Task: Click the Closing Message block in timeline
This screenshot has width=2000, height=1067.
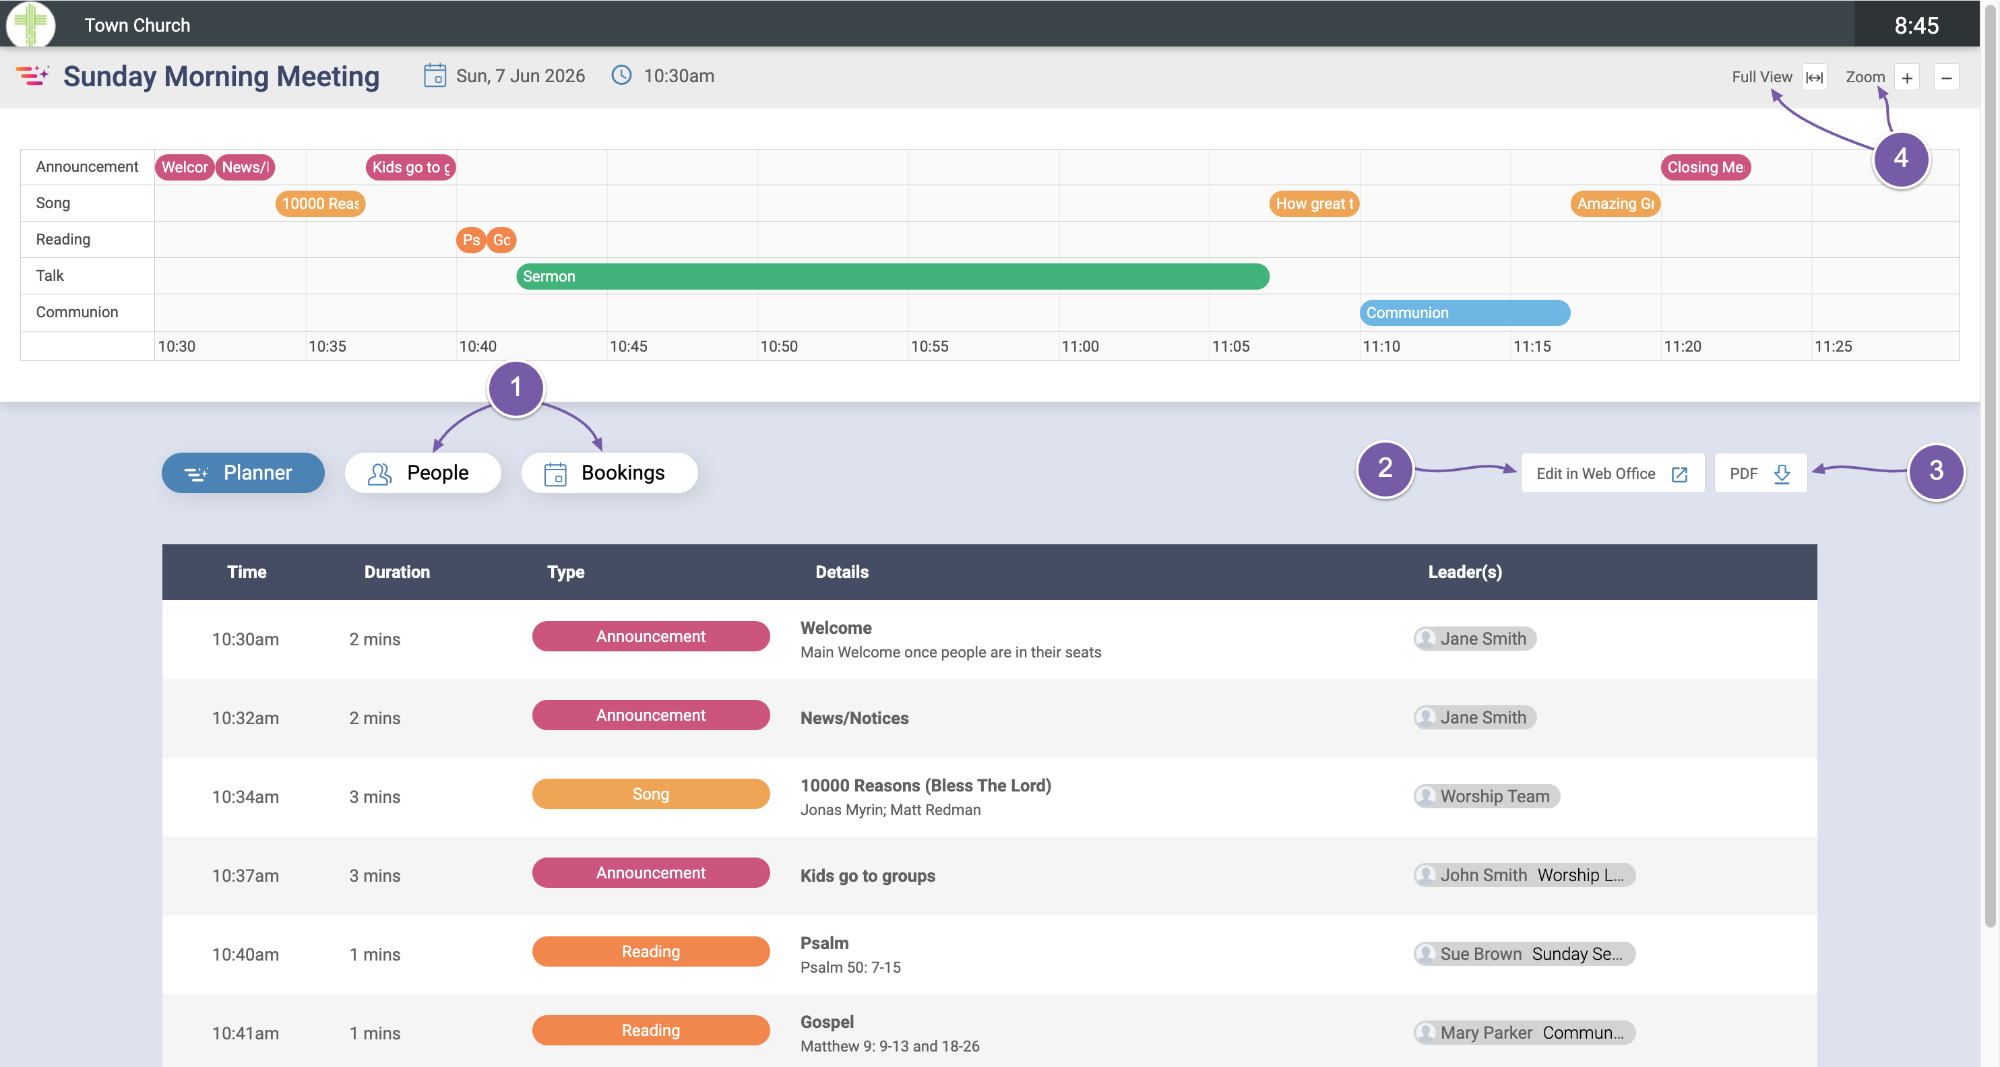Action: (x=1706, y=167)
